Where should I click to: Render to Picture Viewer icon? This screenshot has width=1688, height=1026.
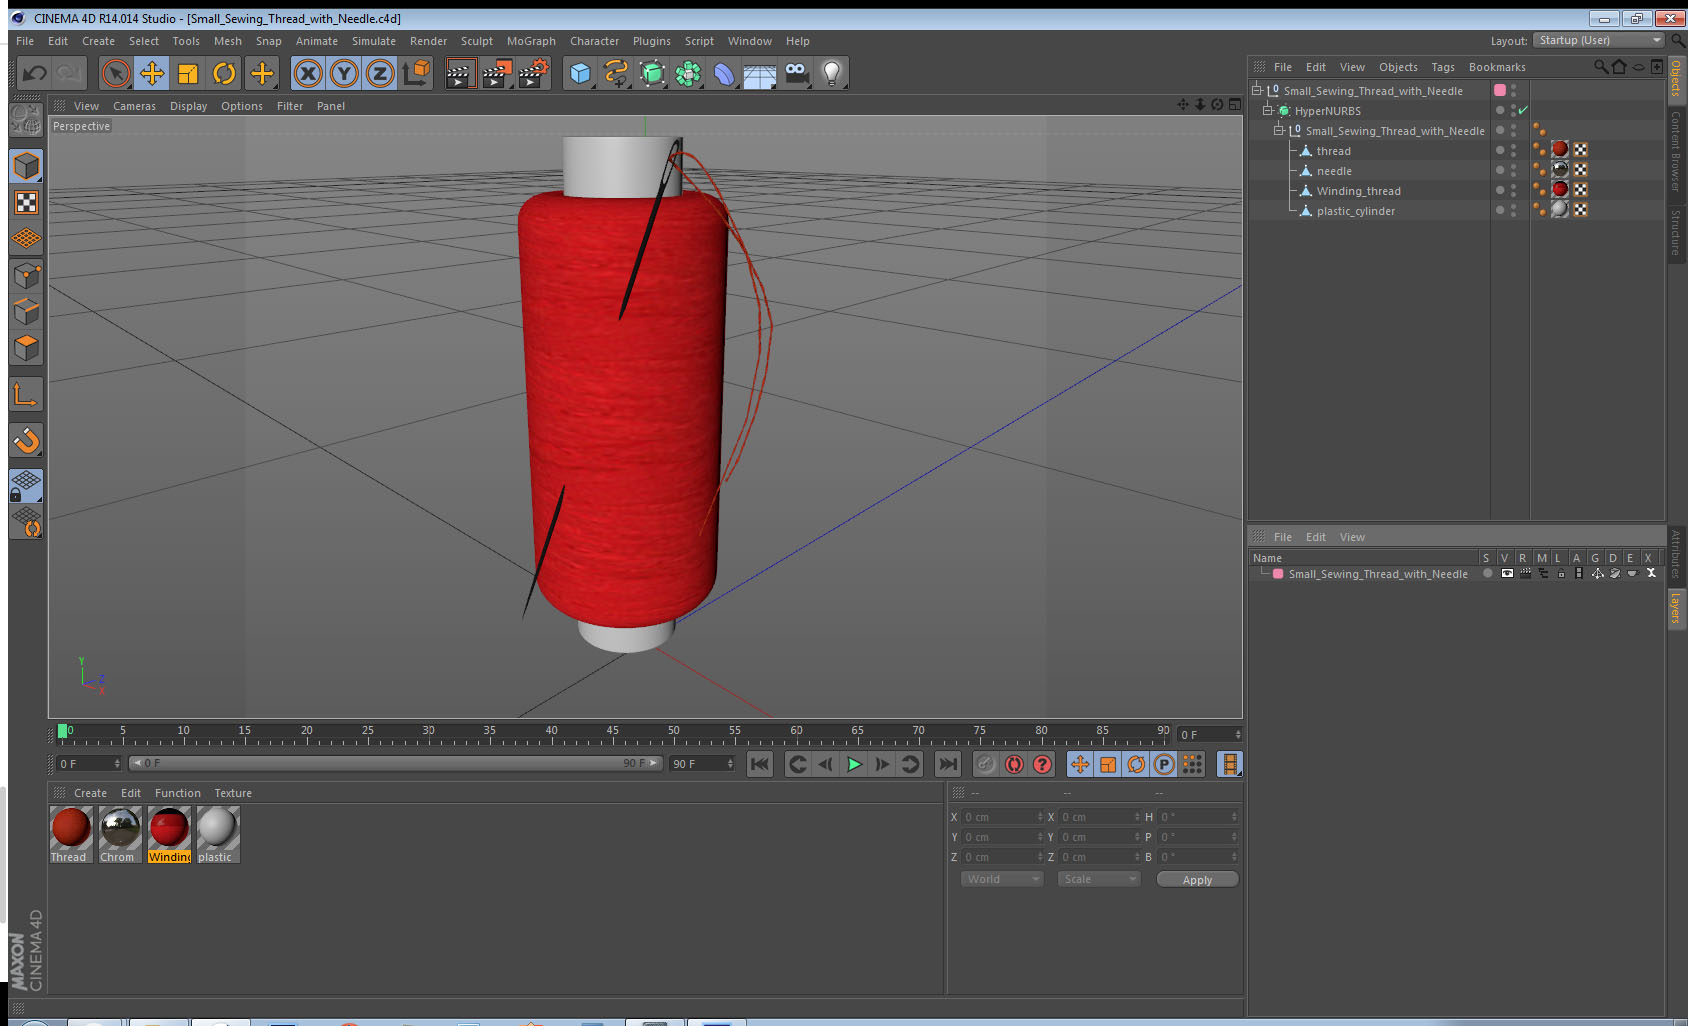pos(496,73)
